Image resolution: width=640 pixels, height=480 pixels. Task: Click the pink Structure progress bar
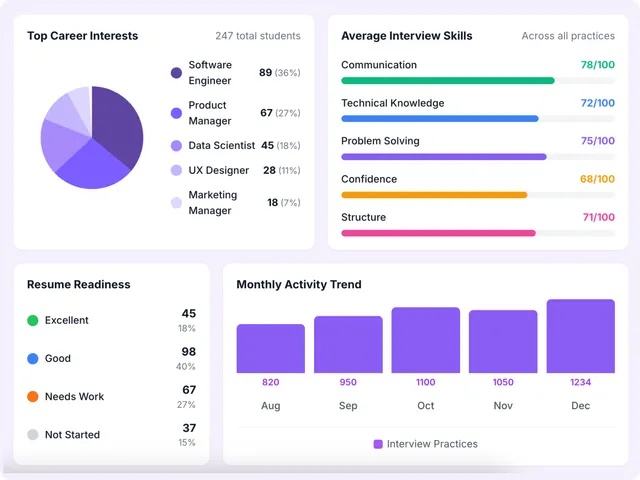click(x=438, y=233)
